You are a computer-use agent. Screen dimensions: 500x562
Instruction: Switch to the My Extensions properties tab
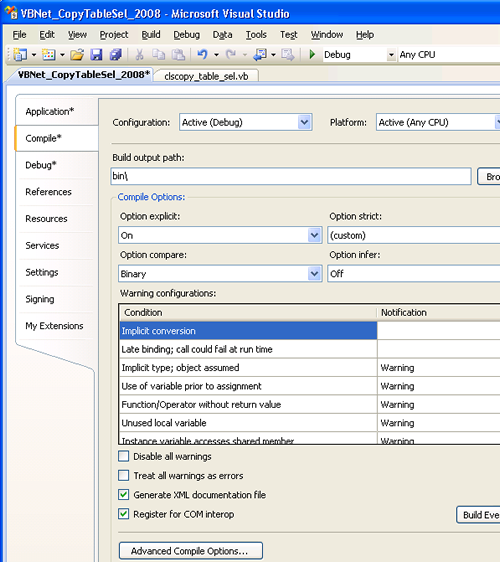(x=57, y=326)
